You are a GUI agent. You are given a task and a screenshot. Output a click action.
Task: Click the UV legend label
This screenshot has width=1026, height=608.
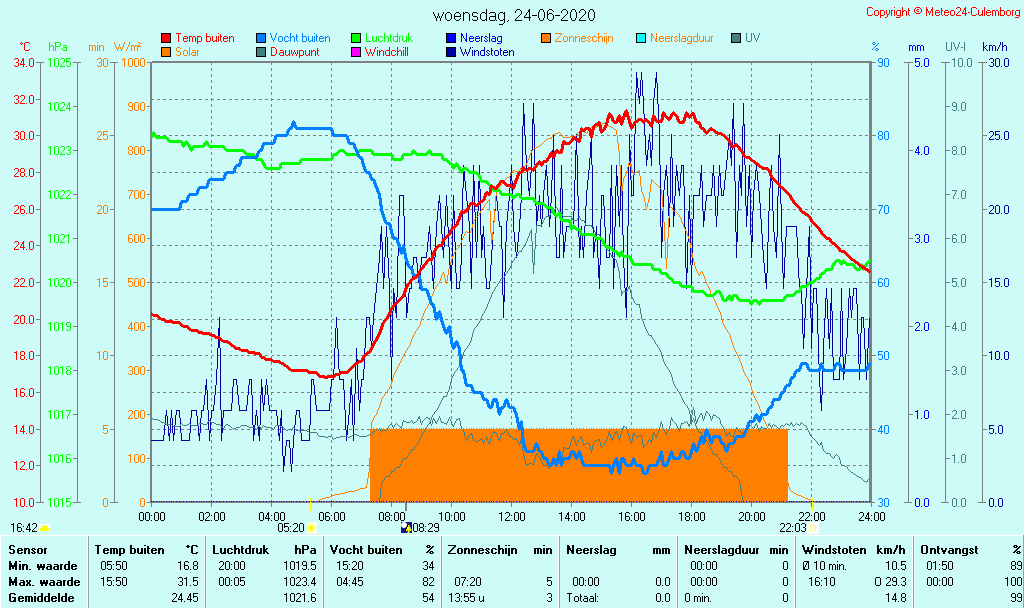click(752, 38)
